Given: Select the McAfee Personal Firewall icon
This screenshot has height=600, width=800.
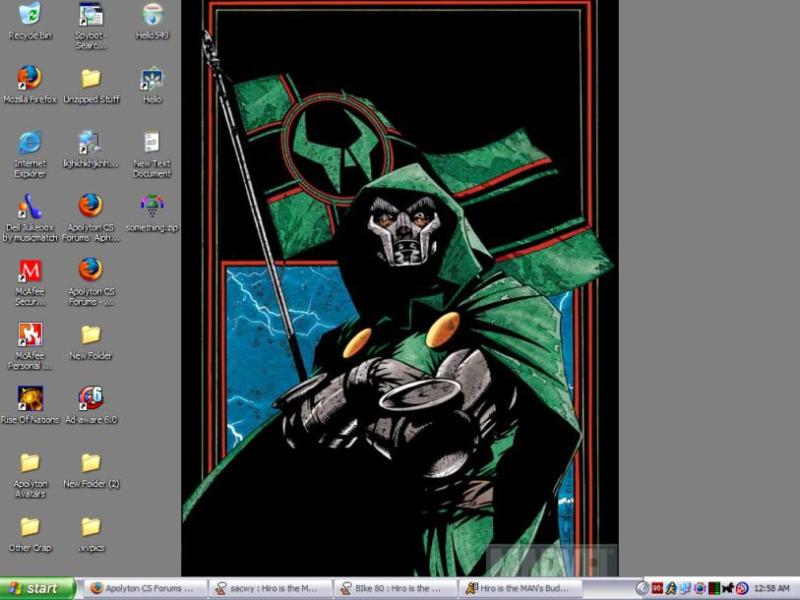Looking at the screenshot, I should coord(30,334).
